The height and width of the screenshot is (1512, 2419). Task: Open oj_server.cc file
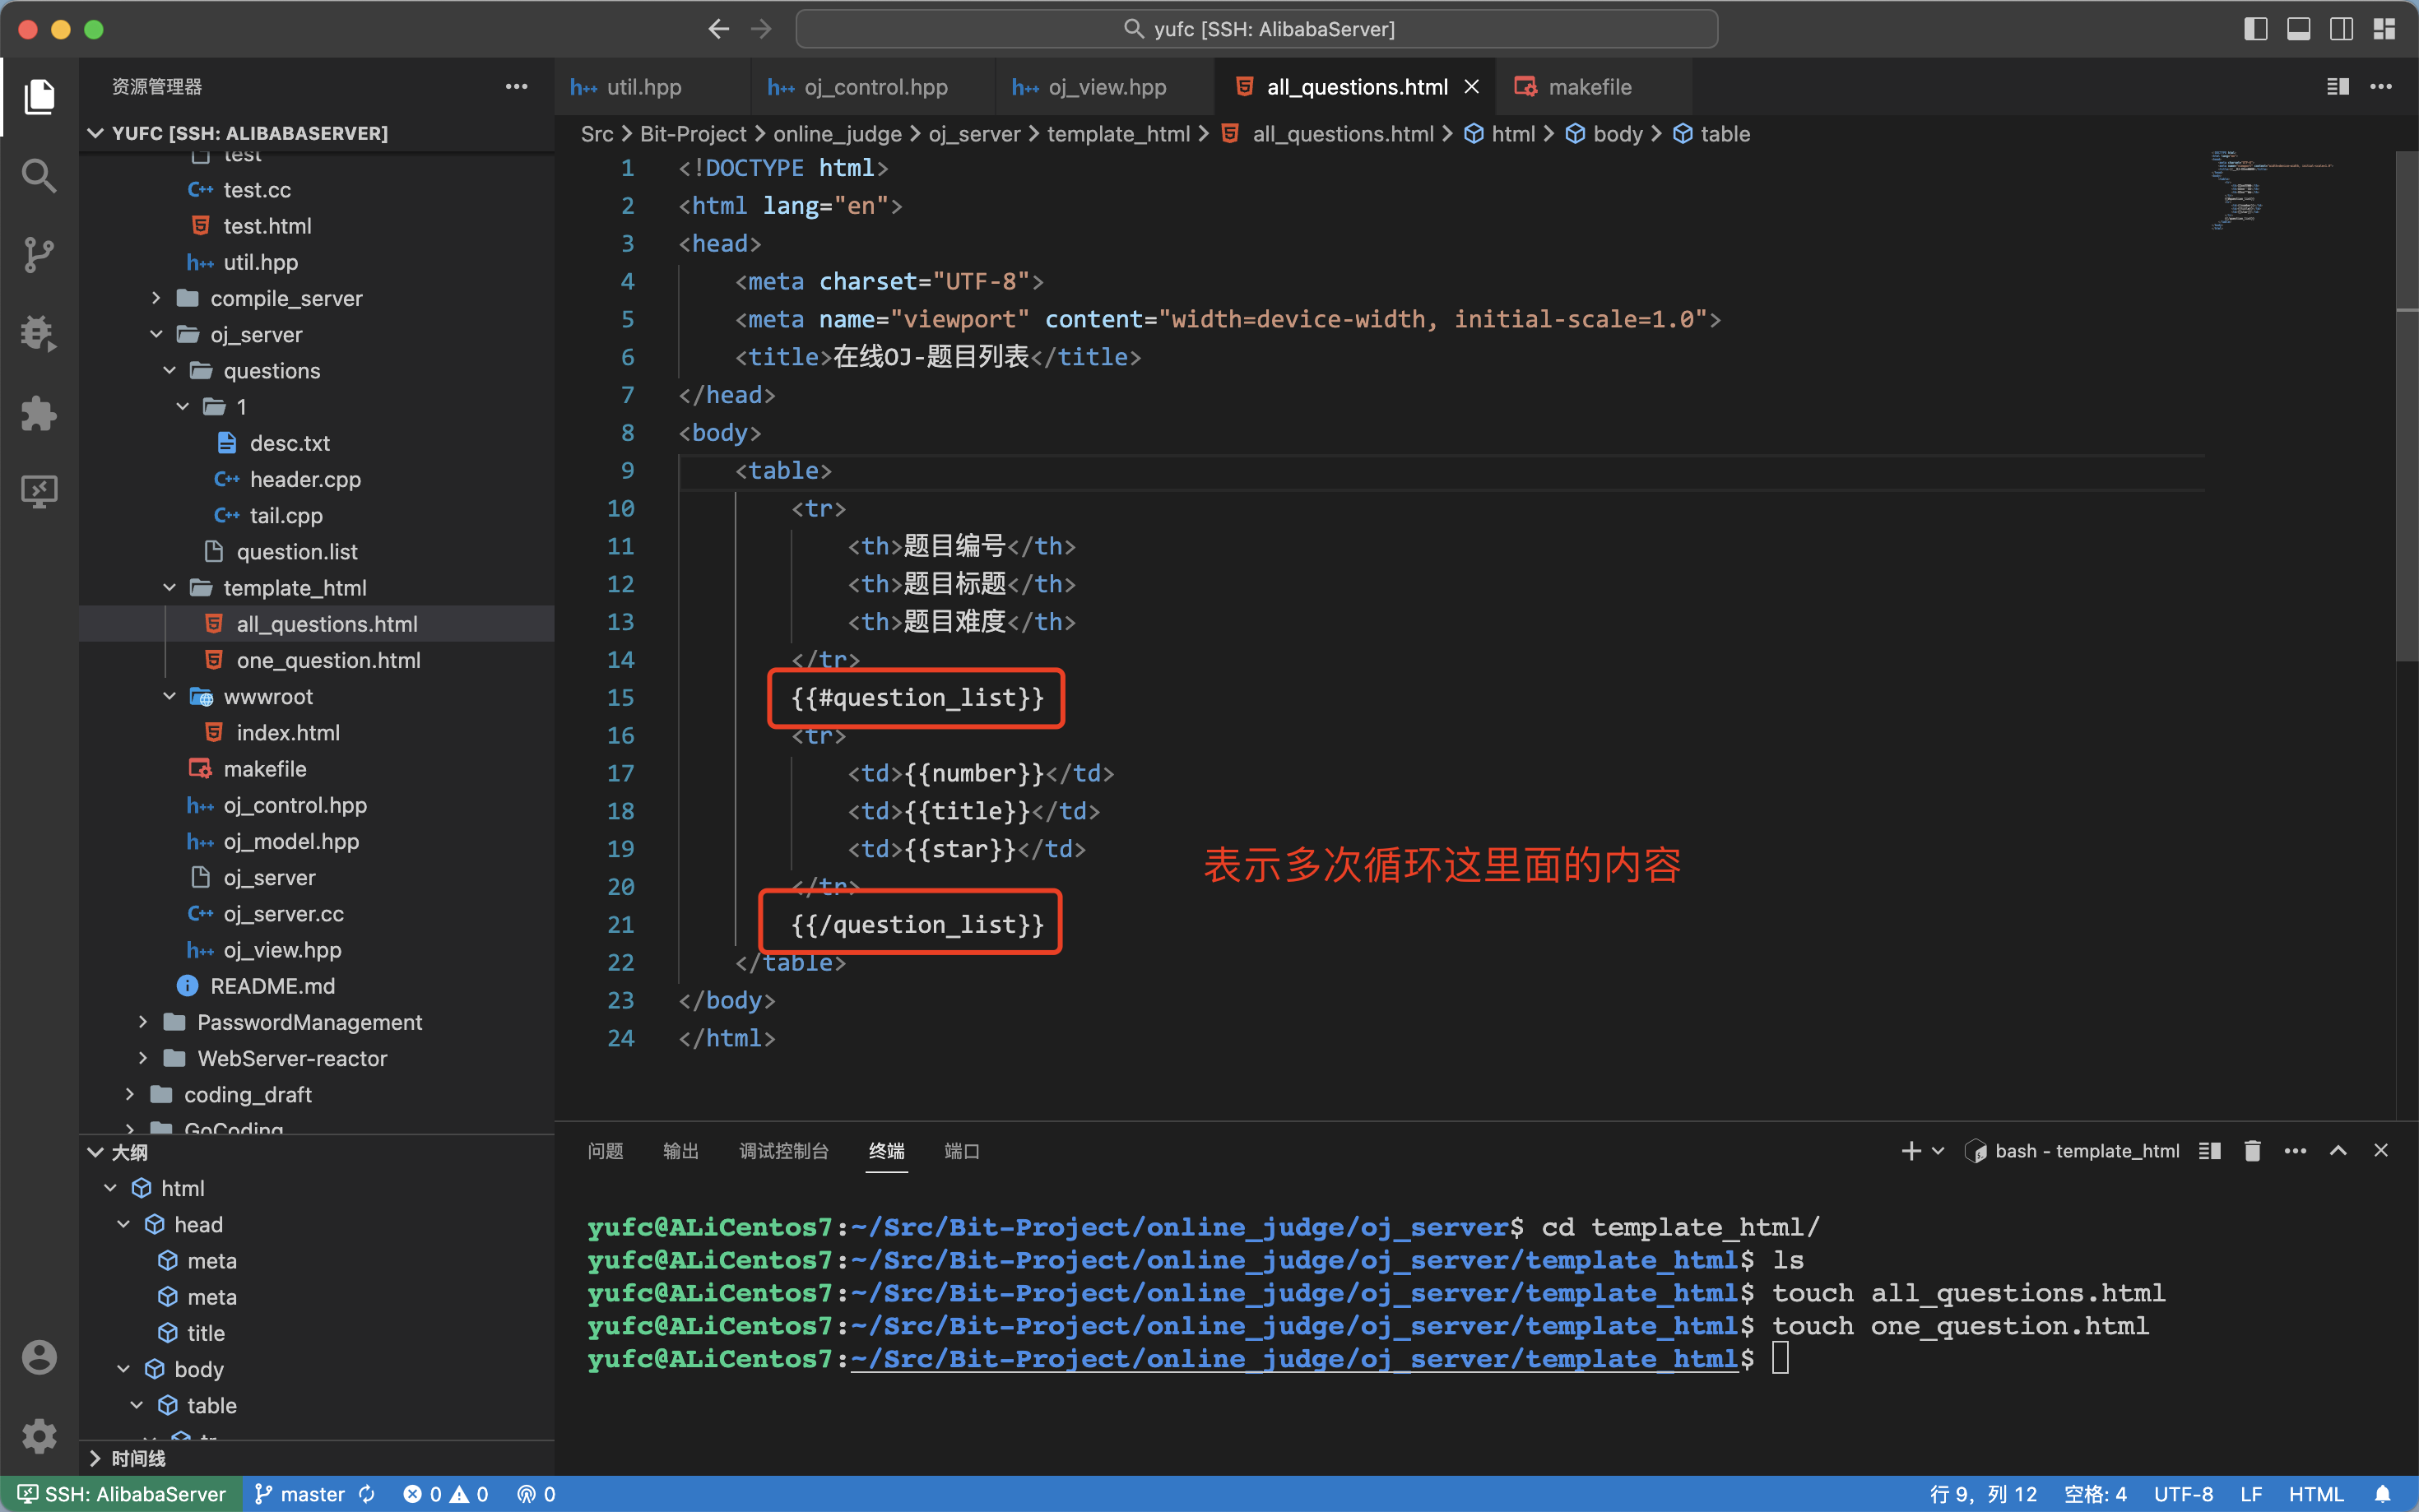[x=316, y=914]
